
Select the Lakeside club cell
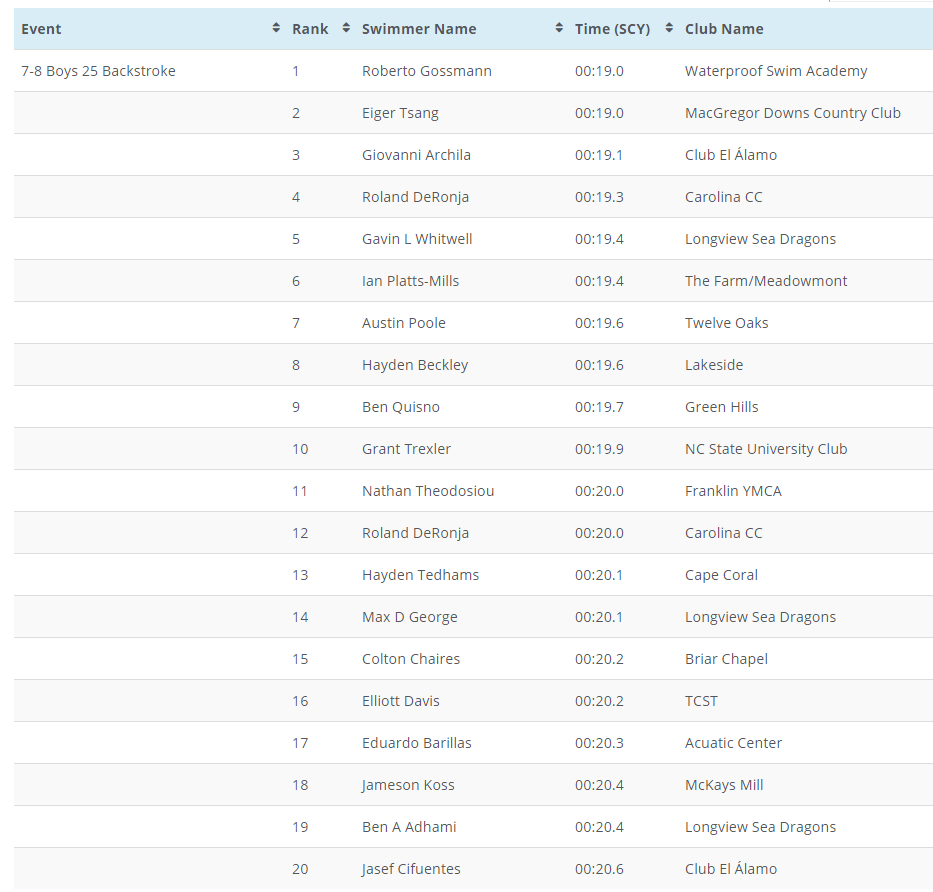pos(714,365)
